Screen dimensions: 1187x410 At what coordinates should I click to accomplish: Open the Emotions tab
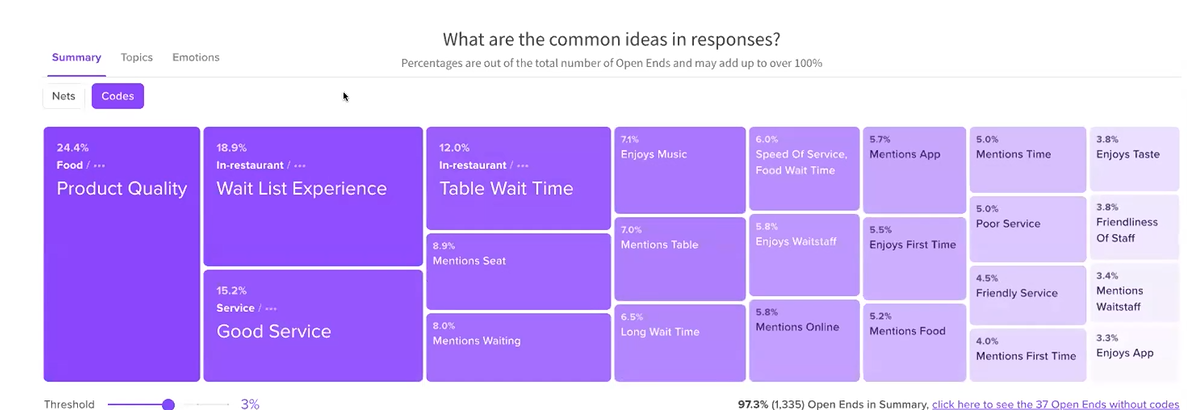coord(196,57)
